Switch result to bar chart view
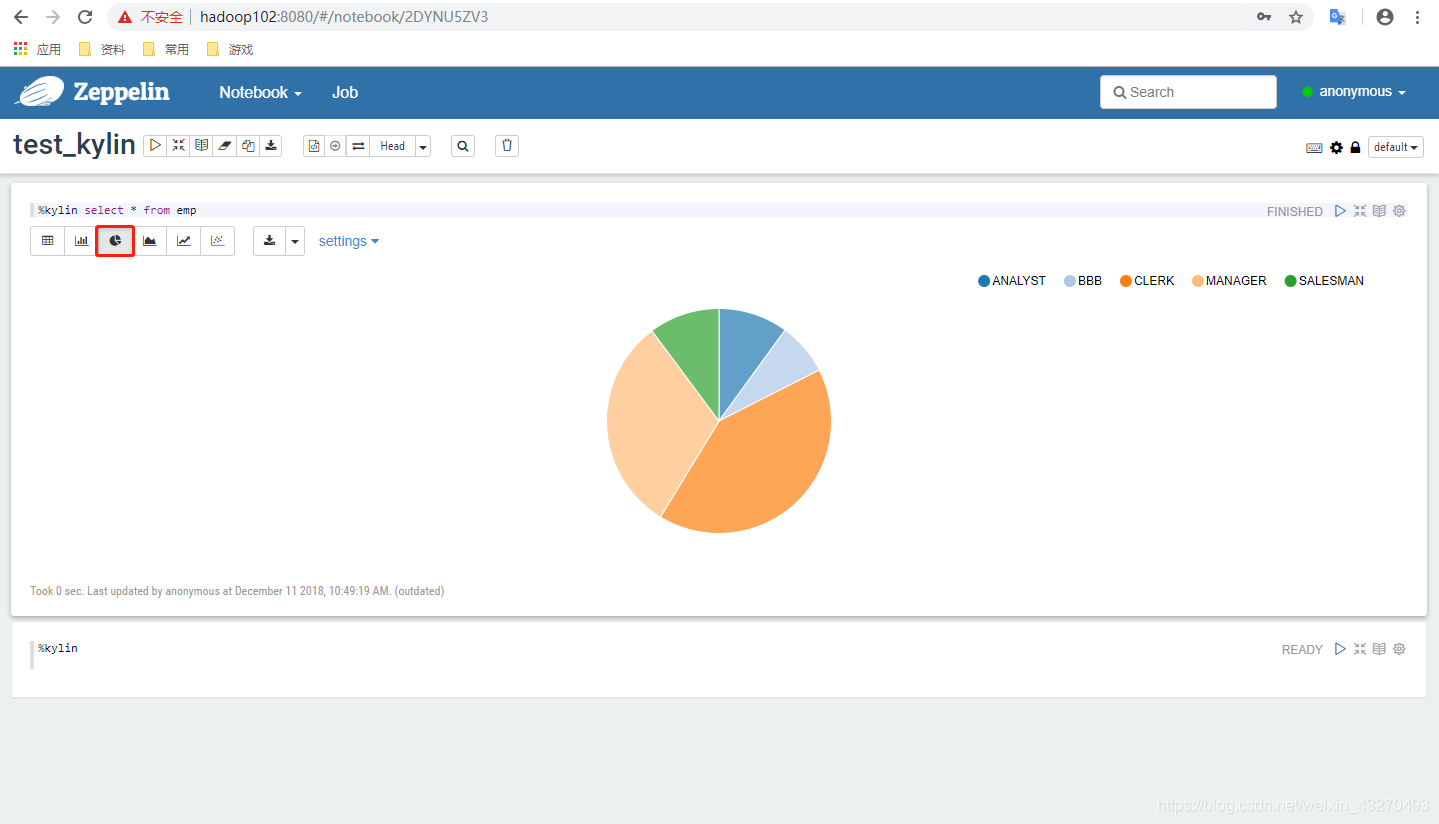The height and width of the screenshot is (824, 1439). coord(81,241)
